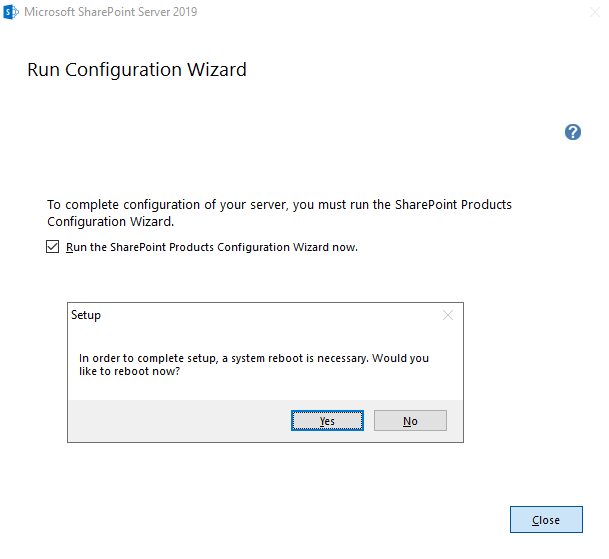Click the Microsoft SharePoint Server 2019 window title
609x559 pixels.
pyautogui.click(x=110, y=12)
